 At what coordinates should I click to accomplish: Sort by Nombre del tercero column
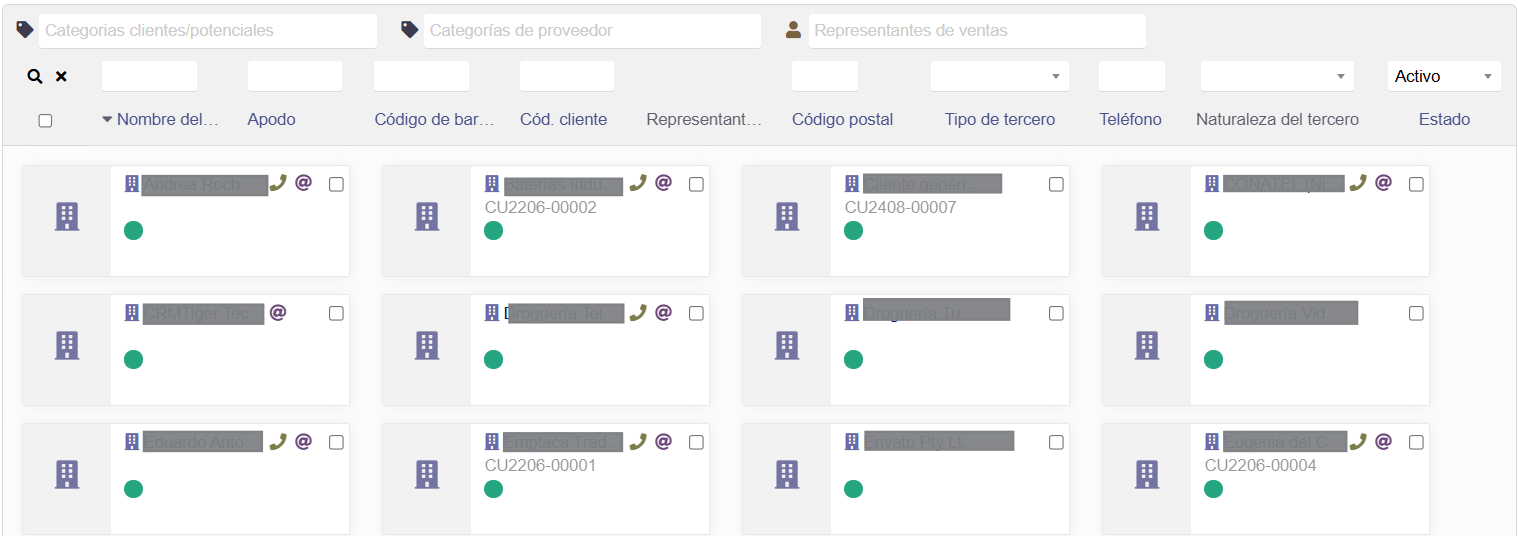click(167, 119)
